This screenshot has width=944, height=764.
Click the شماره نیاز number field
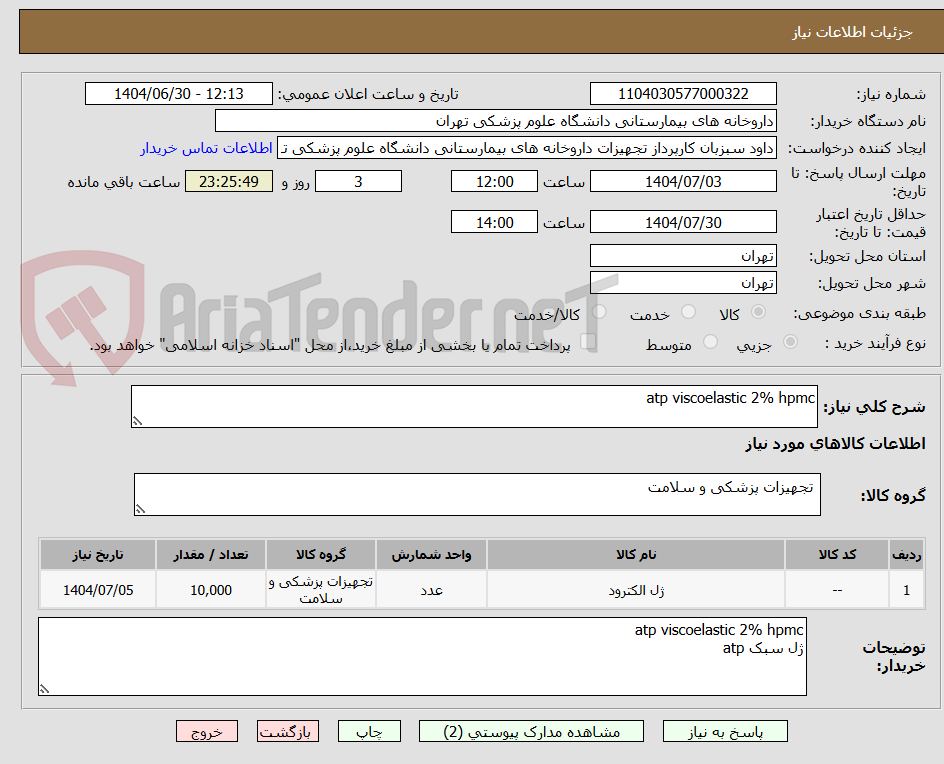[x=683, y=93]
